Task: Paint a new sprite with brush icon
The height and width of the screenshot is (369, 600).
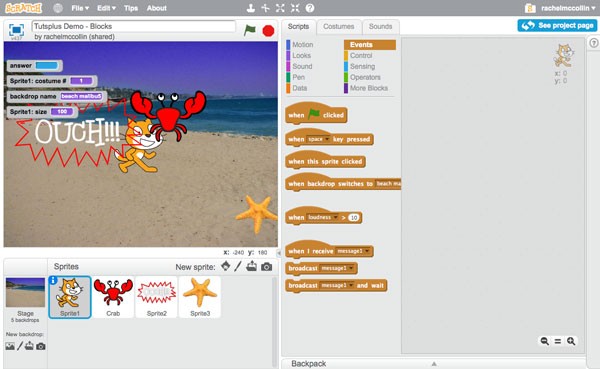Action: click(x=238, y=266)
